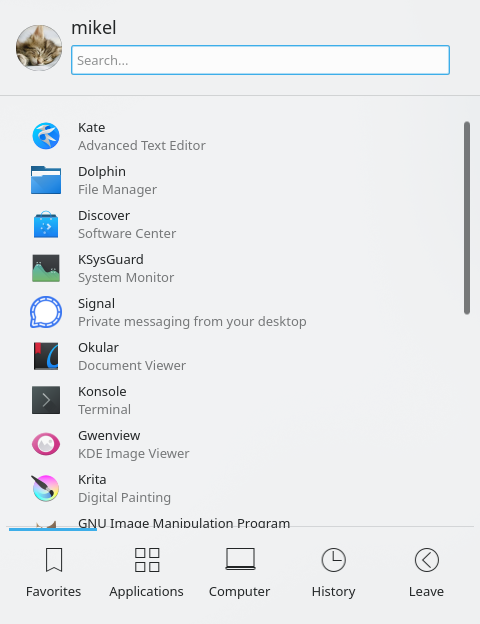
Task: Select the Krita entry name
Action: [92, 480]
